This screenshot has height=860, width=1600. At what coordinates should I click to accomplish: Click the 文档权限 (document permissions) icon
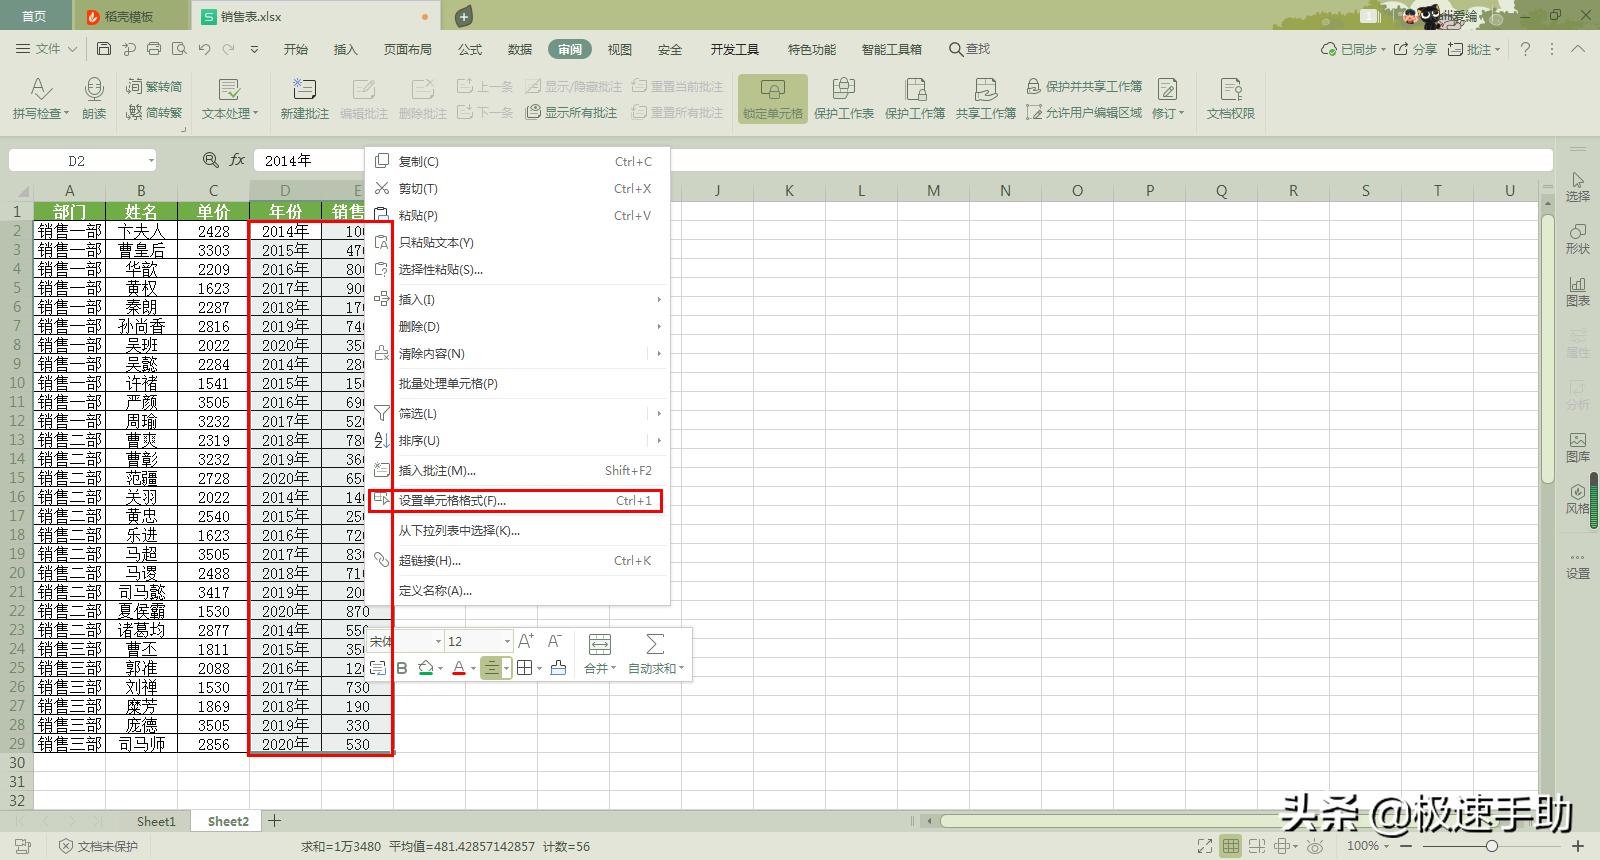pos(1230,91)
